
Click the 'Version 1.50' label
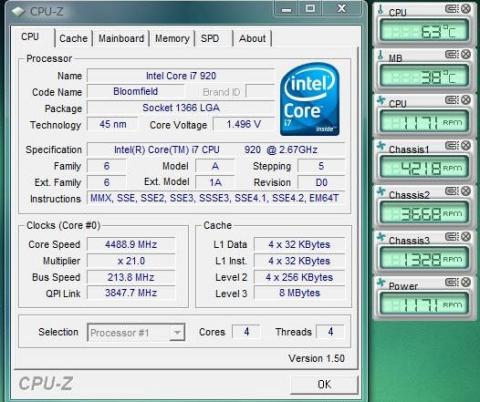pyautogui.click(x=316, y=358)
